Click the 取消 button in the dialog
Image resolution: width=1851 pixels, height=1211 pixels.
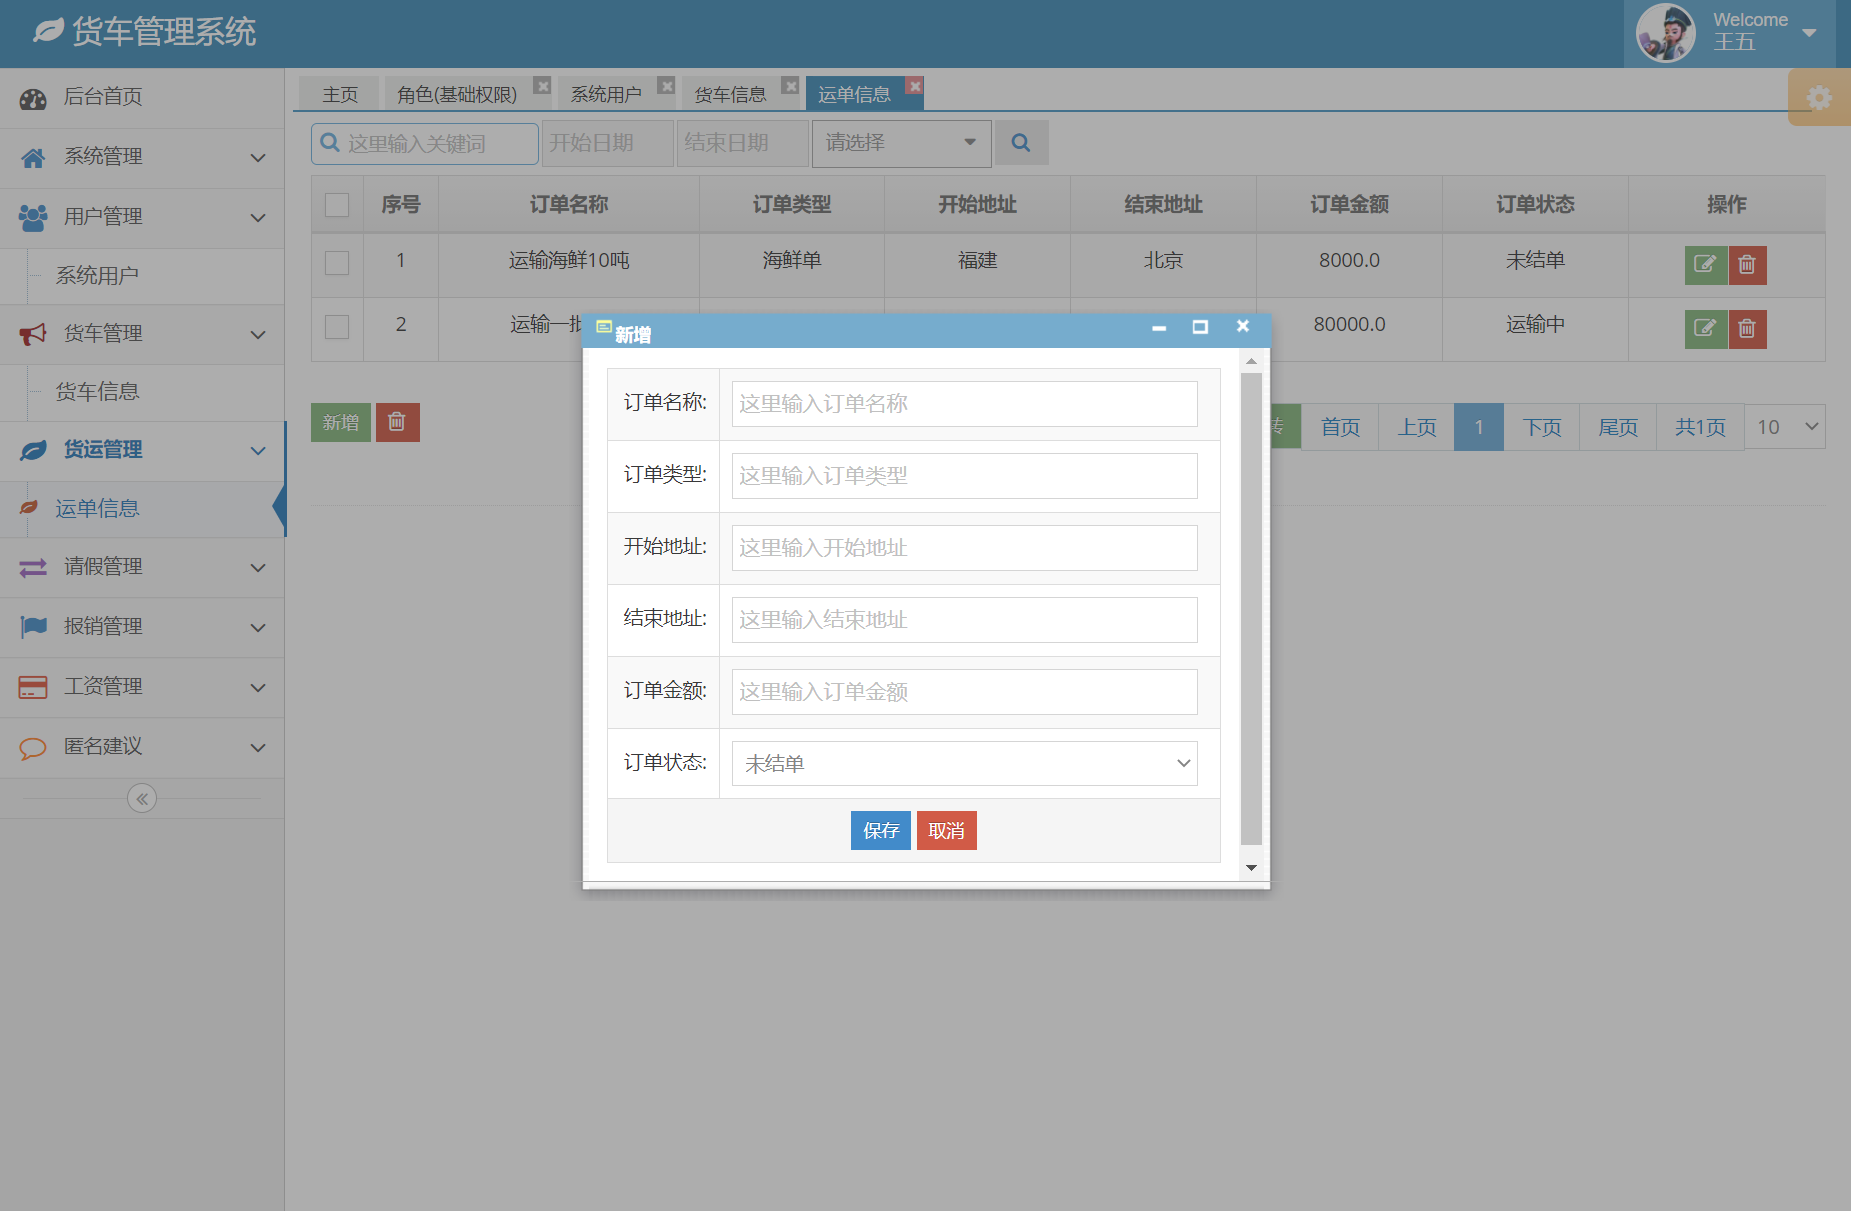(x=946, y=830)
